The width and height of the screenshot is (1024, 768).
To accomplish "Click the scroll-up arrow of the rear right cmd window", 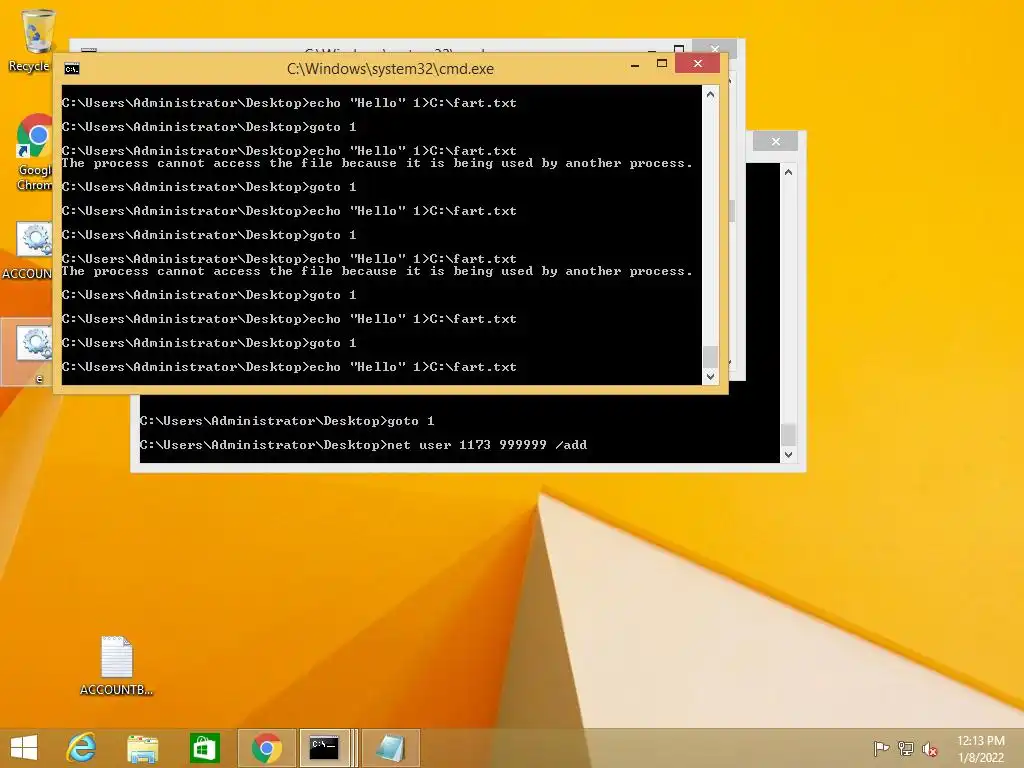I will pos(788,172).
